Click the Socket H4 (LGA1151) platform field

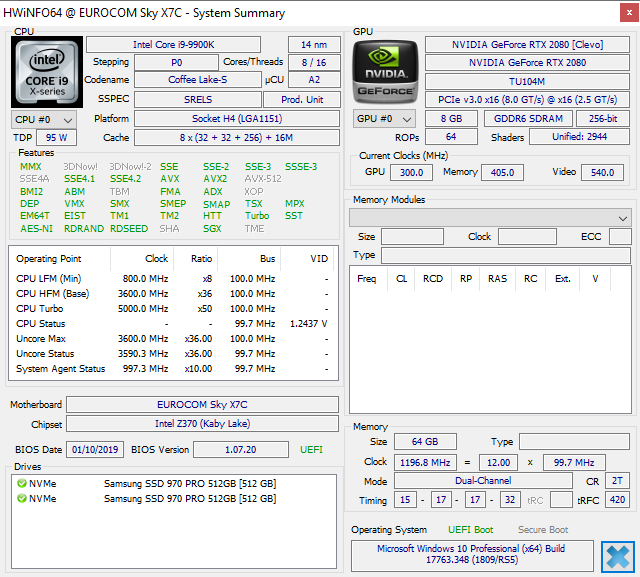(237, 119)
